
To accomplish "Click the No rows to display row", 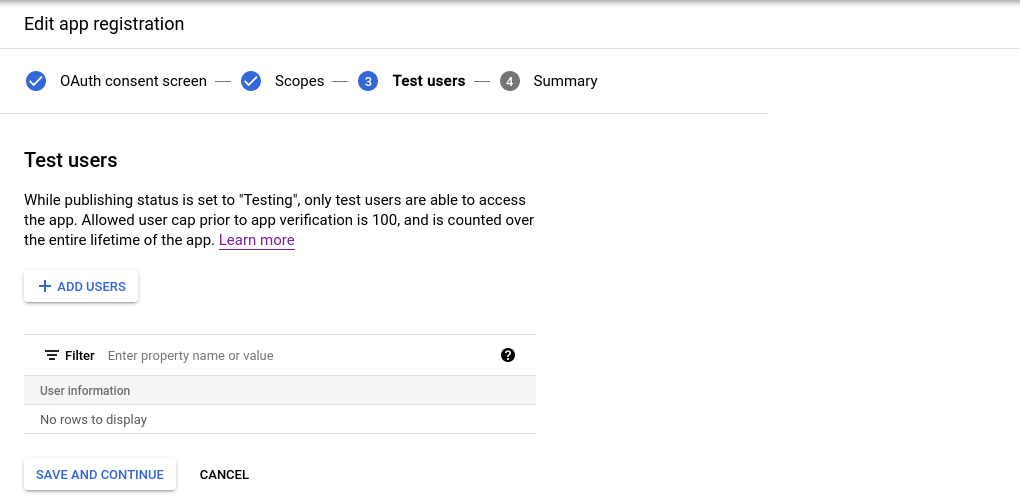I will 94,420.
